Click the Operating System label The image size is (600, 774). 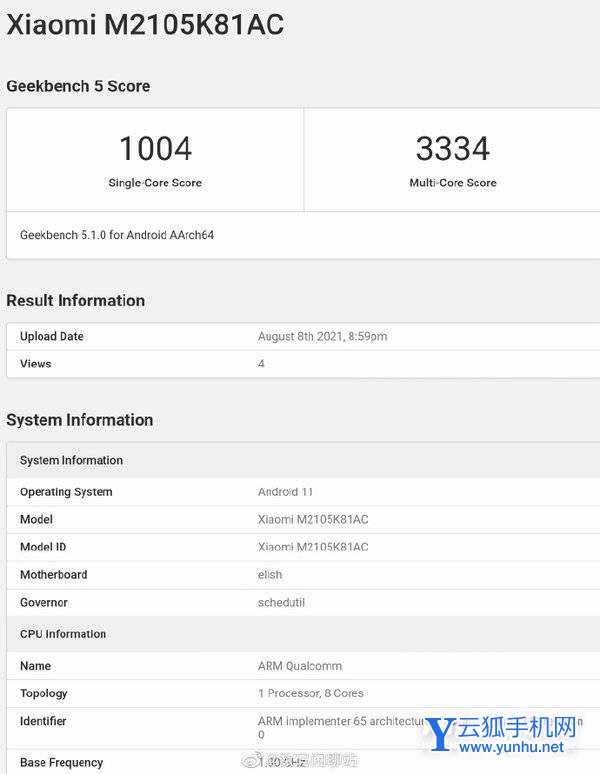click(66, 492)
